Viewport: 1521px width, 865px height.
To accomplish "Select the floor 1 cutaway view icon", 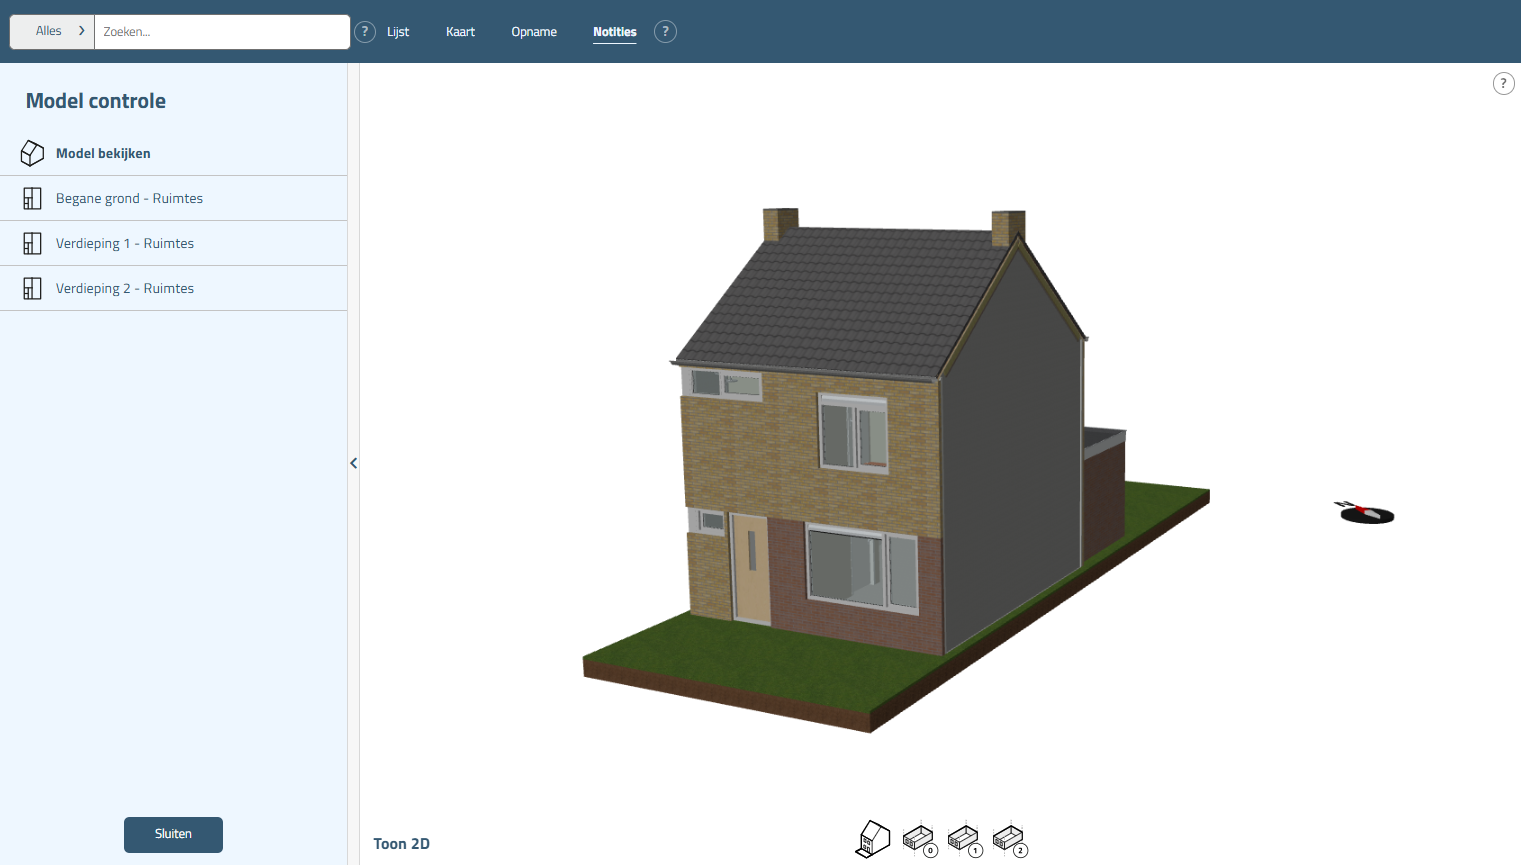I will pyautogui.click(x=964, y=839).
